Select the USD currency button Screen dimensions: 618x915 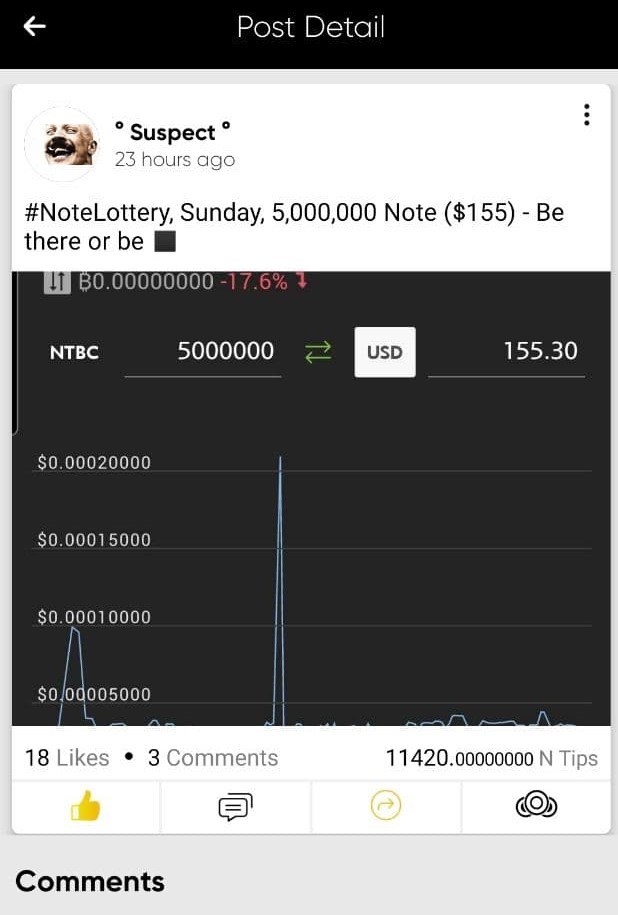point(385,352)
